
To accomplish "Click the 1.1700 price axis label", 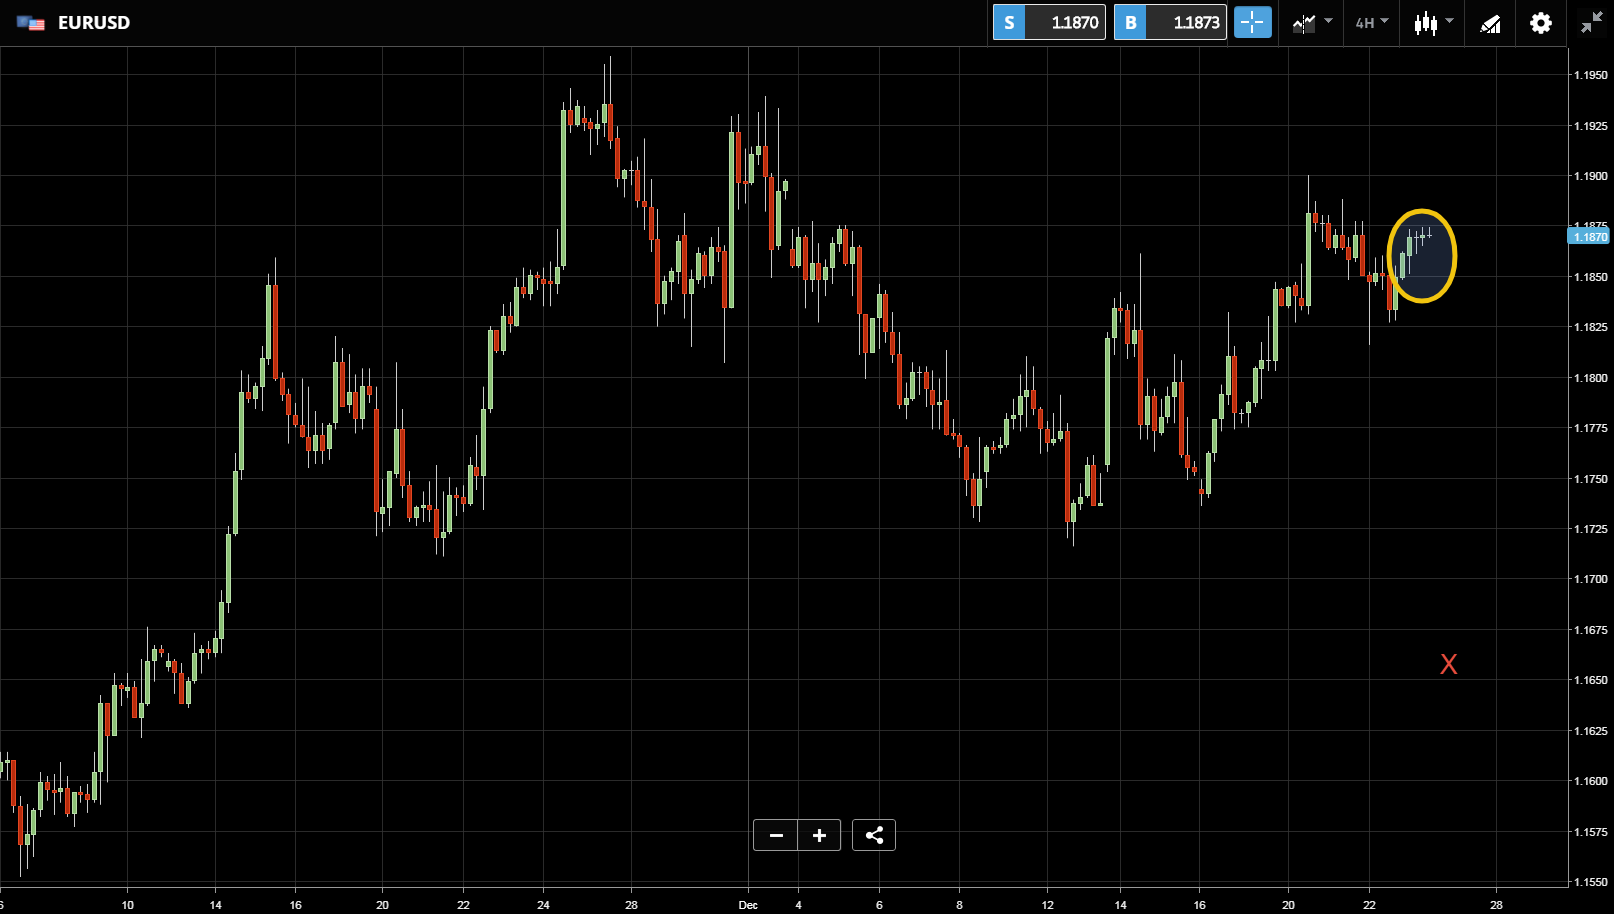I will tap(1591, 579).
